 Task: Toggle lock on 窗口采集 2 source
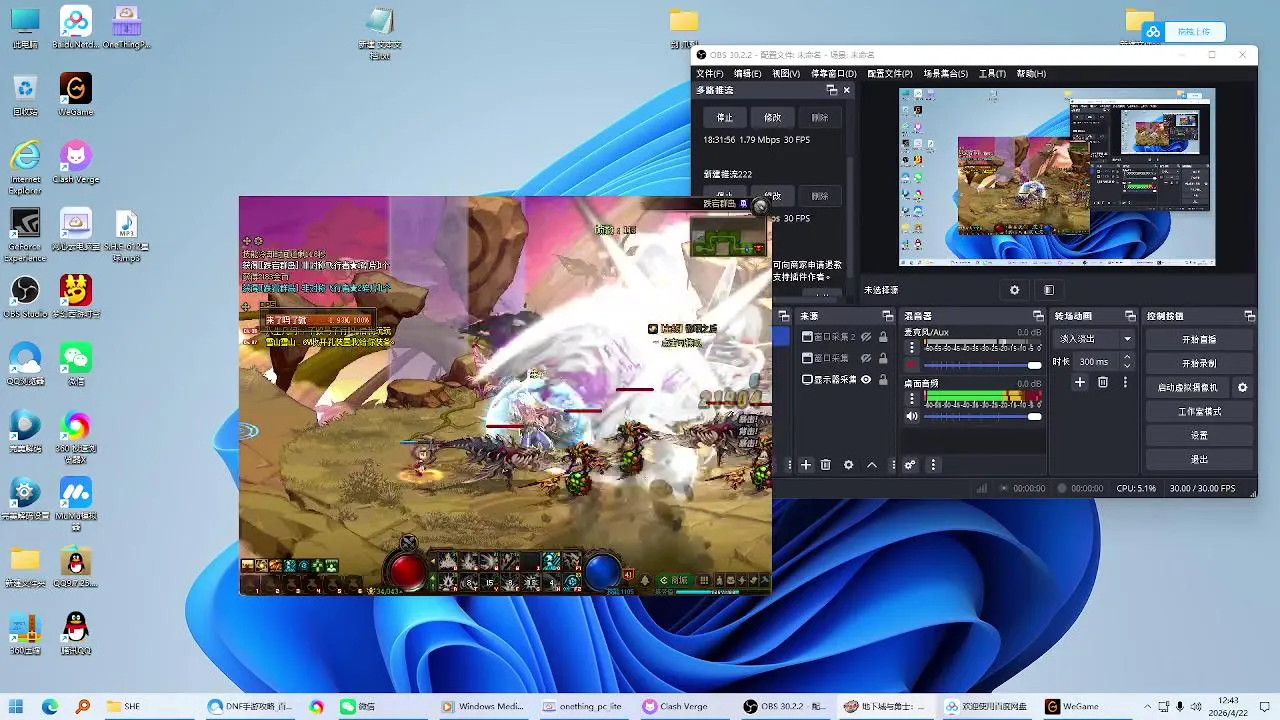point(883,337)
